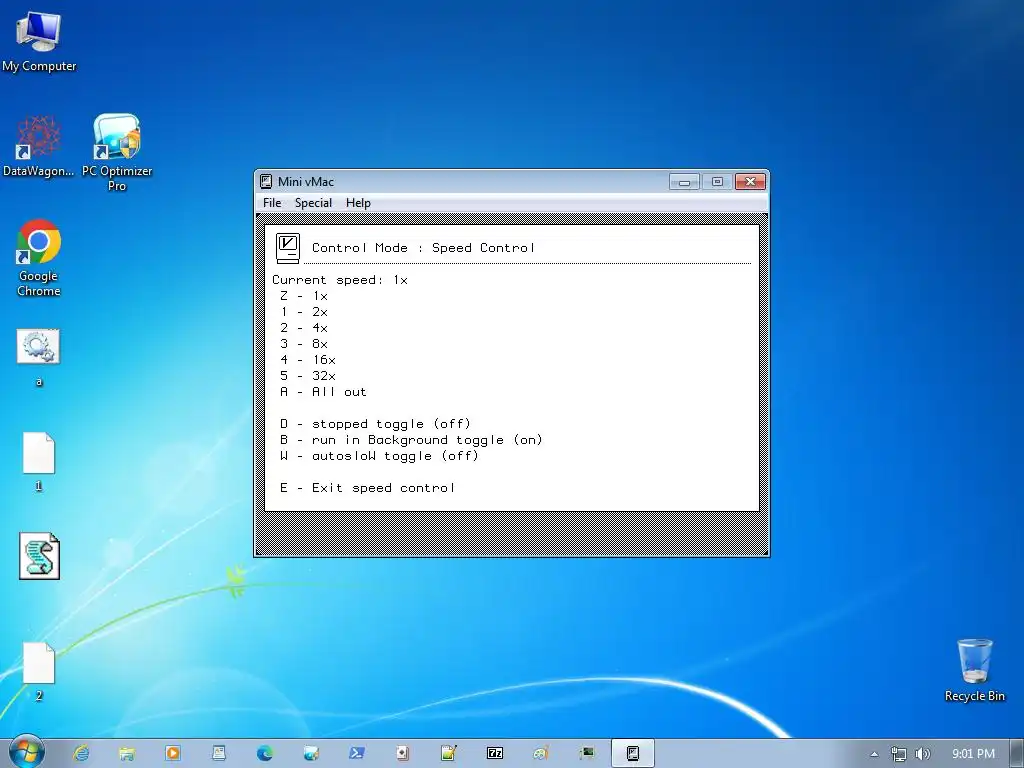
Task: Click the Mini vMac title bar icon
Action: click(266, 182)
